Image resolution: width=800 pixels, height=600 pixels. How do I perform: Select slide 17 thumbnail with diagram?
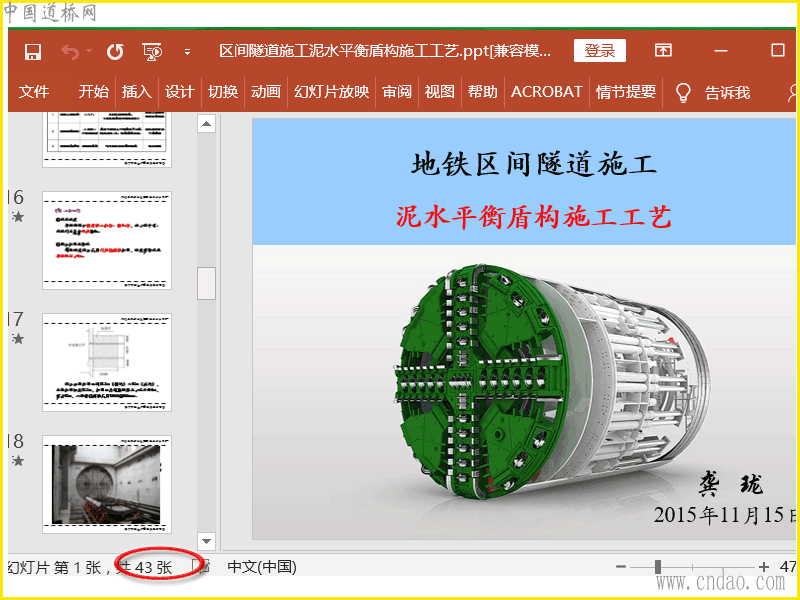click(107, 362)
